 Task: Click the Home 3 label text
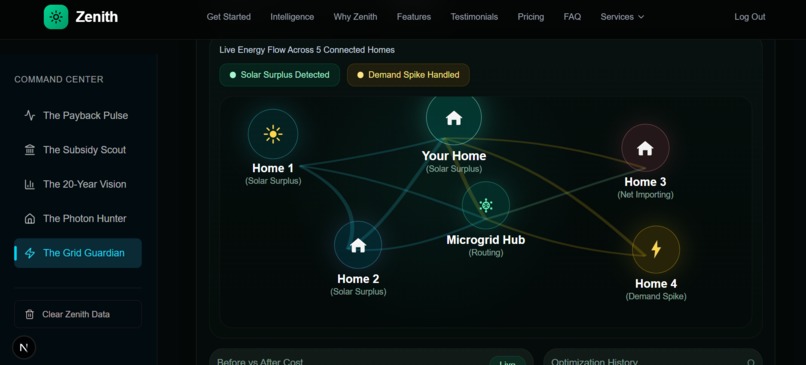[x=645, y=182]
